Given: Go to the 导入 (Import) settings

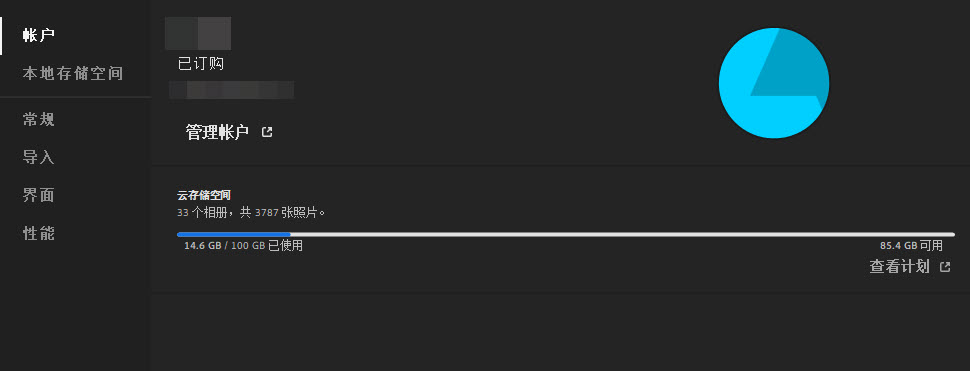Looking at the screenshot, I should click(38, 157).
